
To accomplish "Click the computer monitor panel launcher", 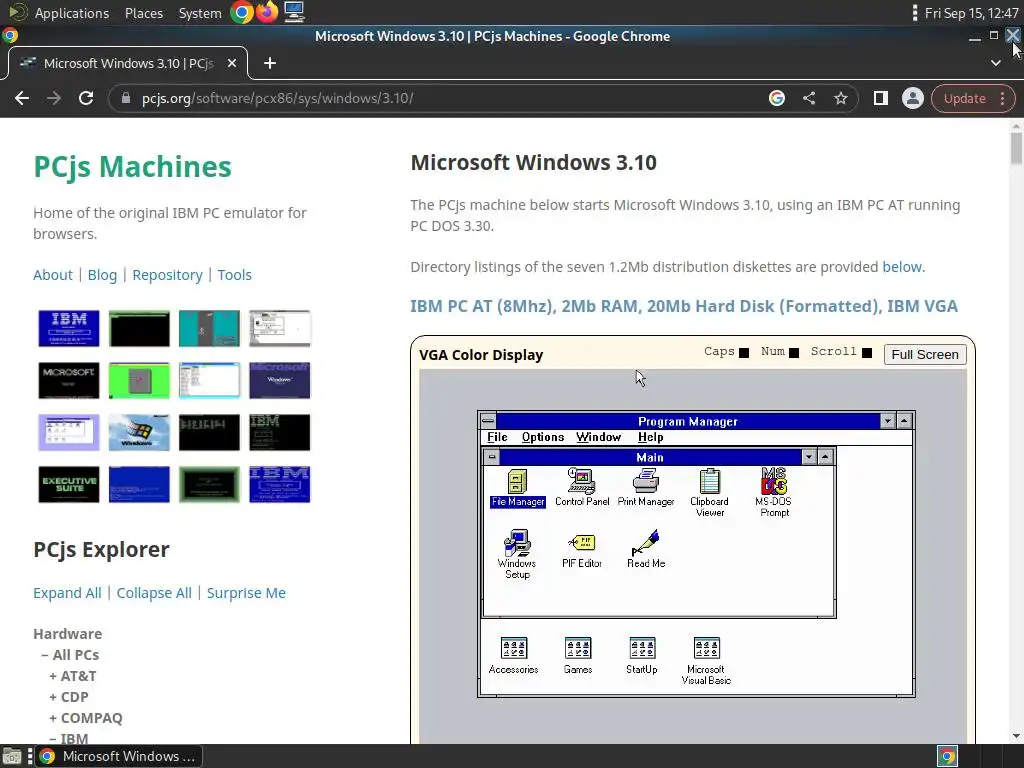I will [294, 12].
